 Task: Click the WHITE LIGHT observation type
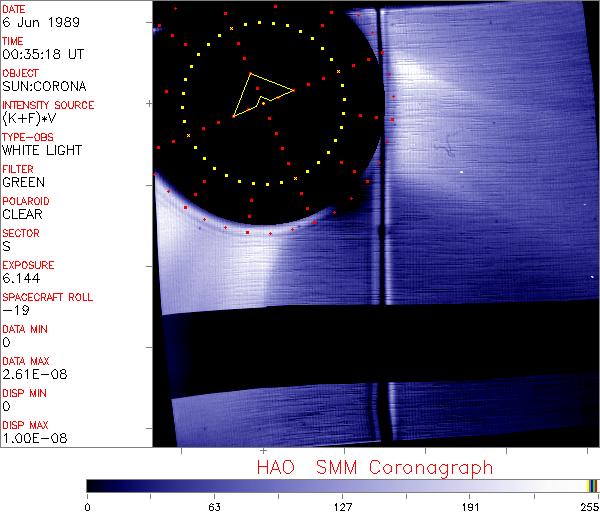tap(41, 150)
